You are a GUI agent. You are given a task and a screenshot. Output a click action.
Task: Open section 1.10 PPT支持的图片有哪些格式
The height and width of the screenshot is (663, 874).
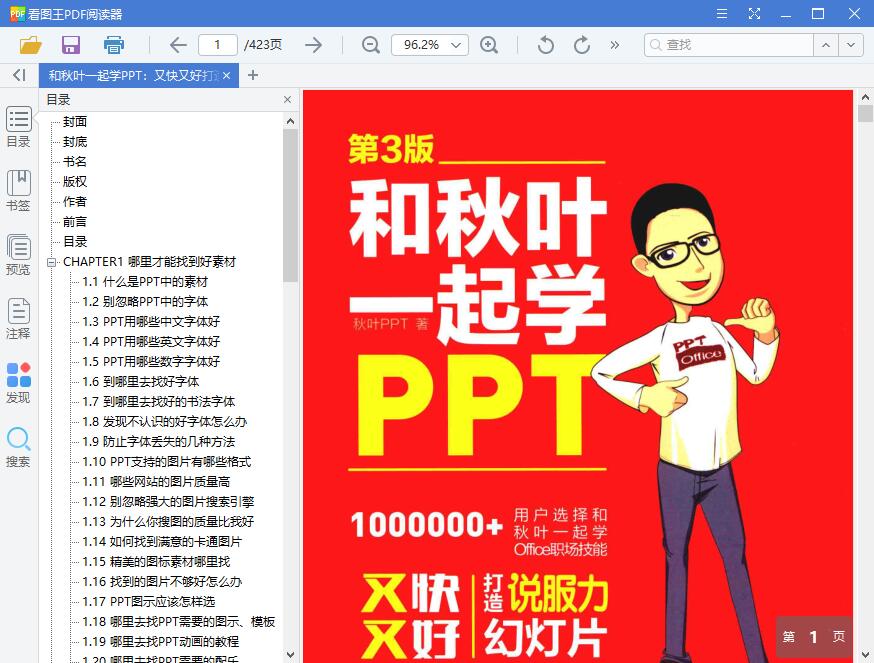[x=167, y=462]
